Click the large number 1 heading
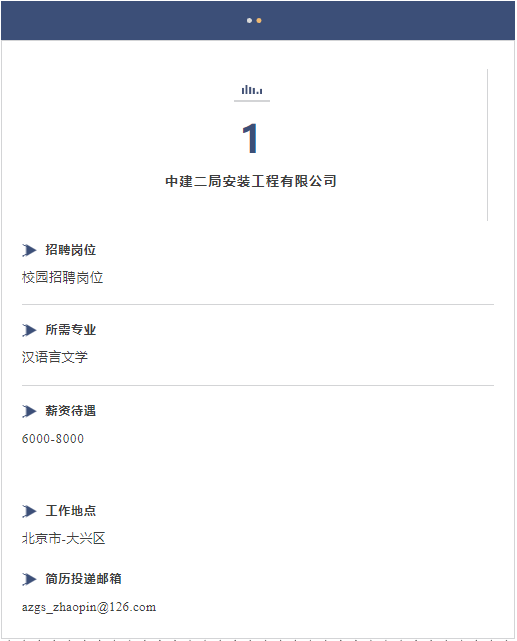The image size is (517, 641). pyautogui.click(x=250, y=139)
